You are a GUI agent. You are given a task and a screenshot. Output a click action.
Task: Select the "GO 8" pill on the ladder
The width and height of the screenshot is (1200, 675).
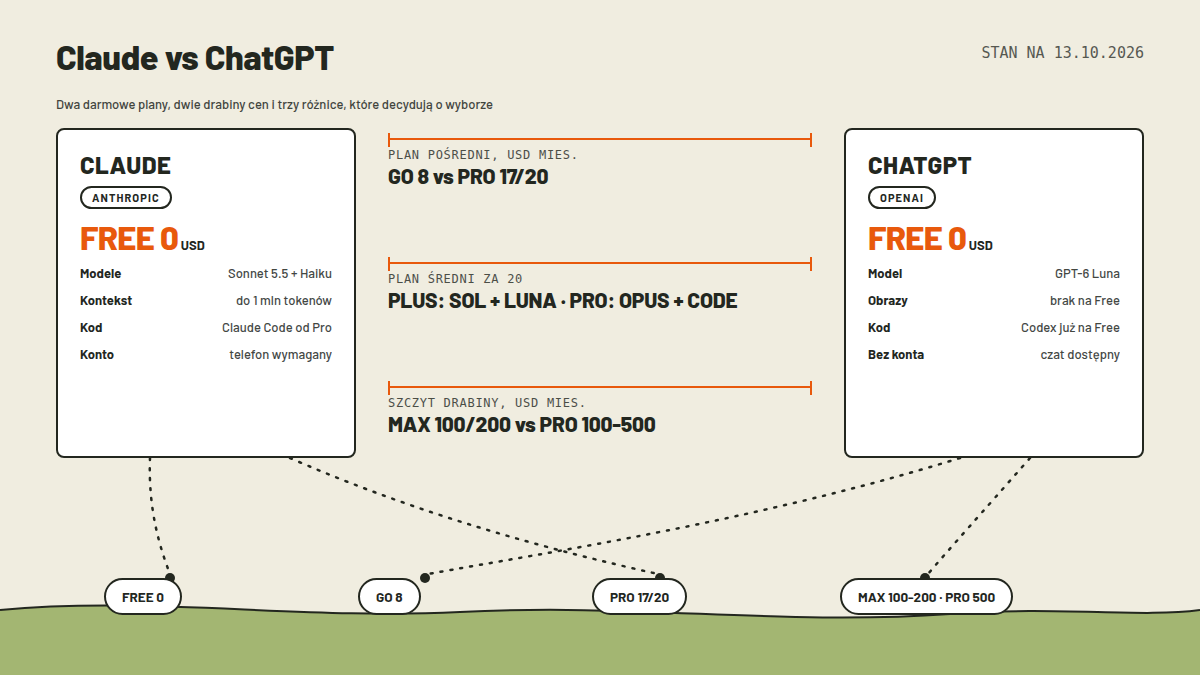(x=389, y=597)
